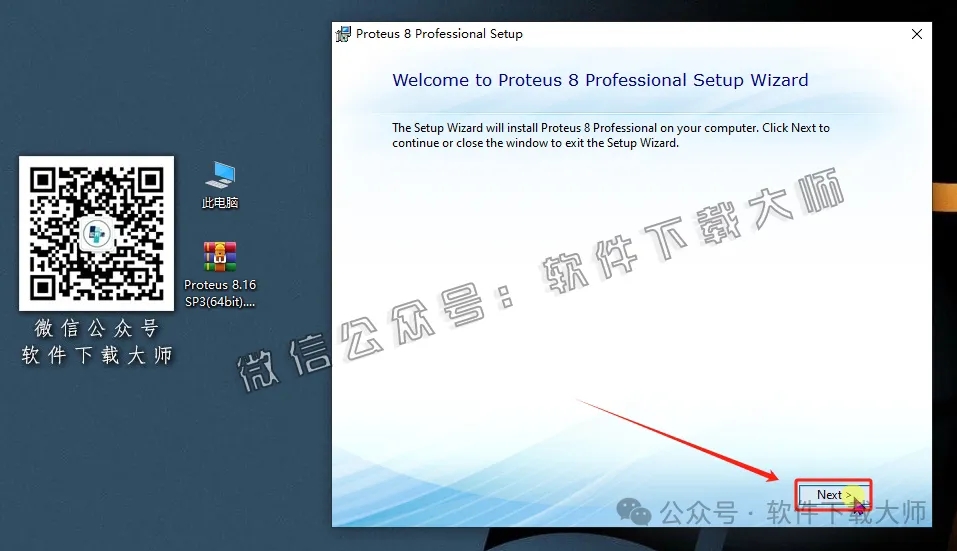Click the QR code image on the desktop
Viewport: 957px width, 551px height.
point(96,233)
